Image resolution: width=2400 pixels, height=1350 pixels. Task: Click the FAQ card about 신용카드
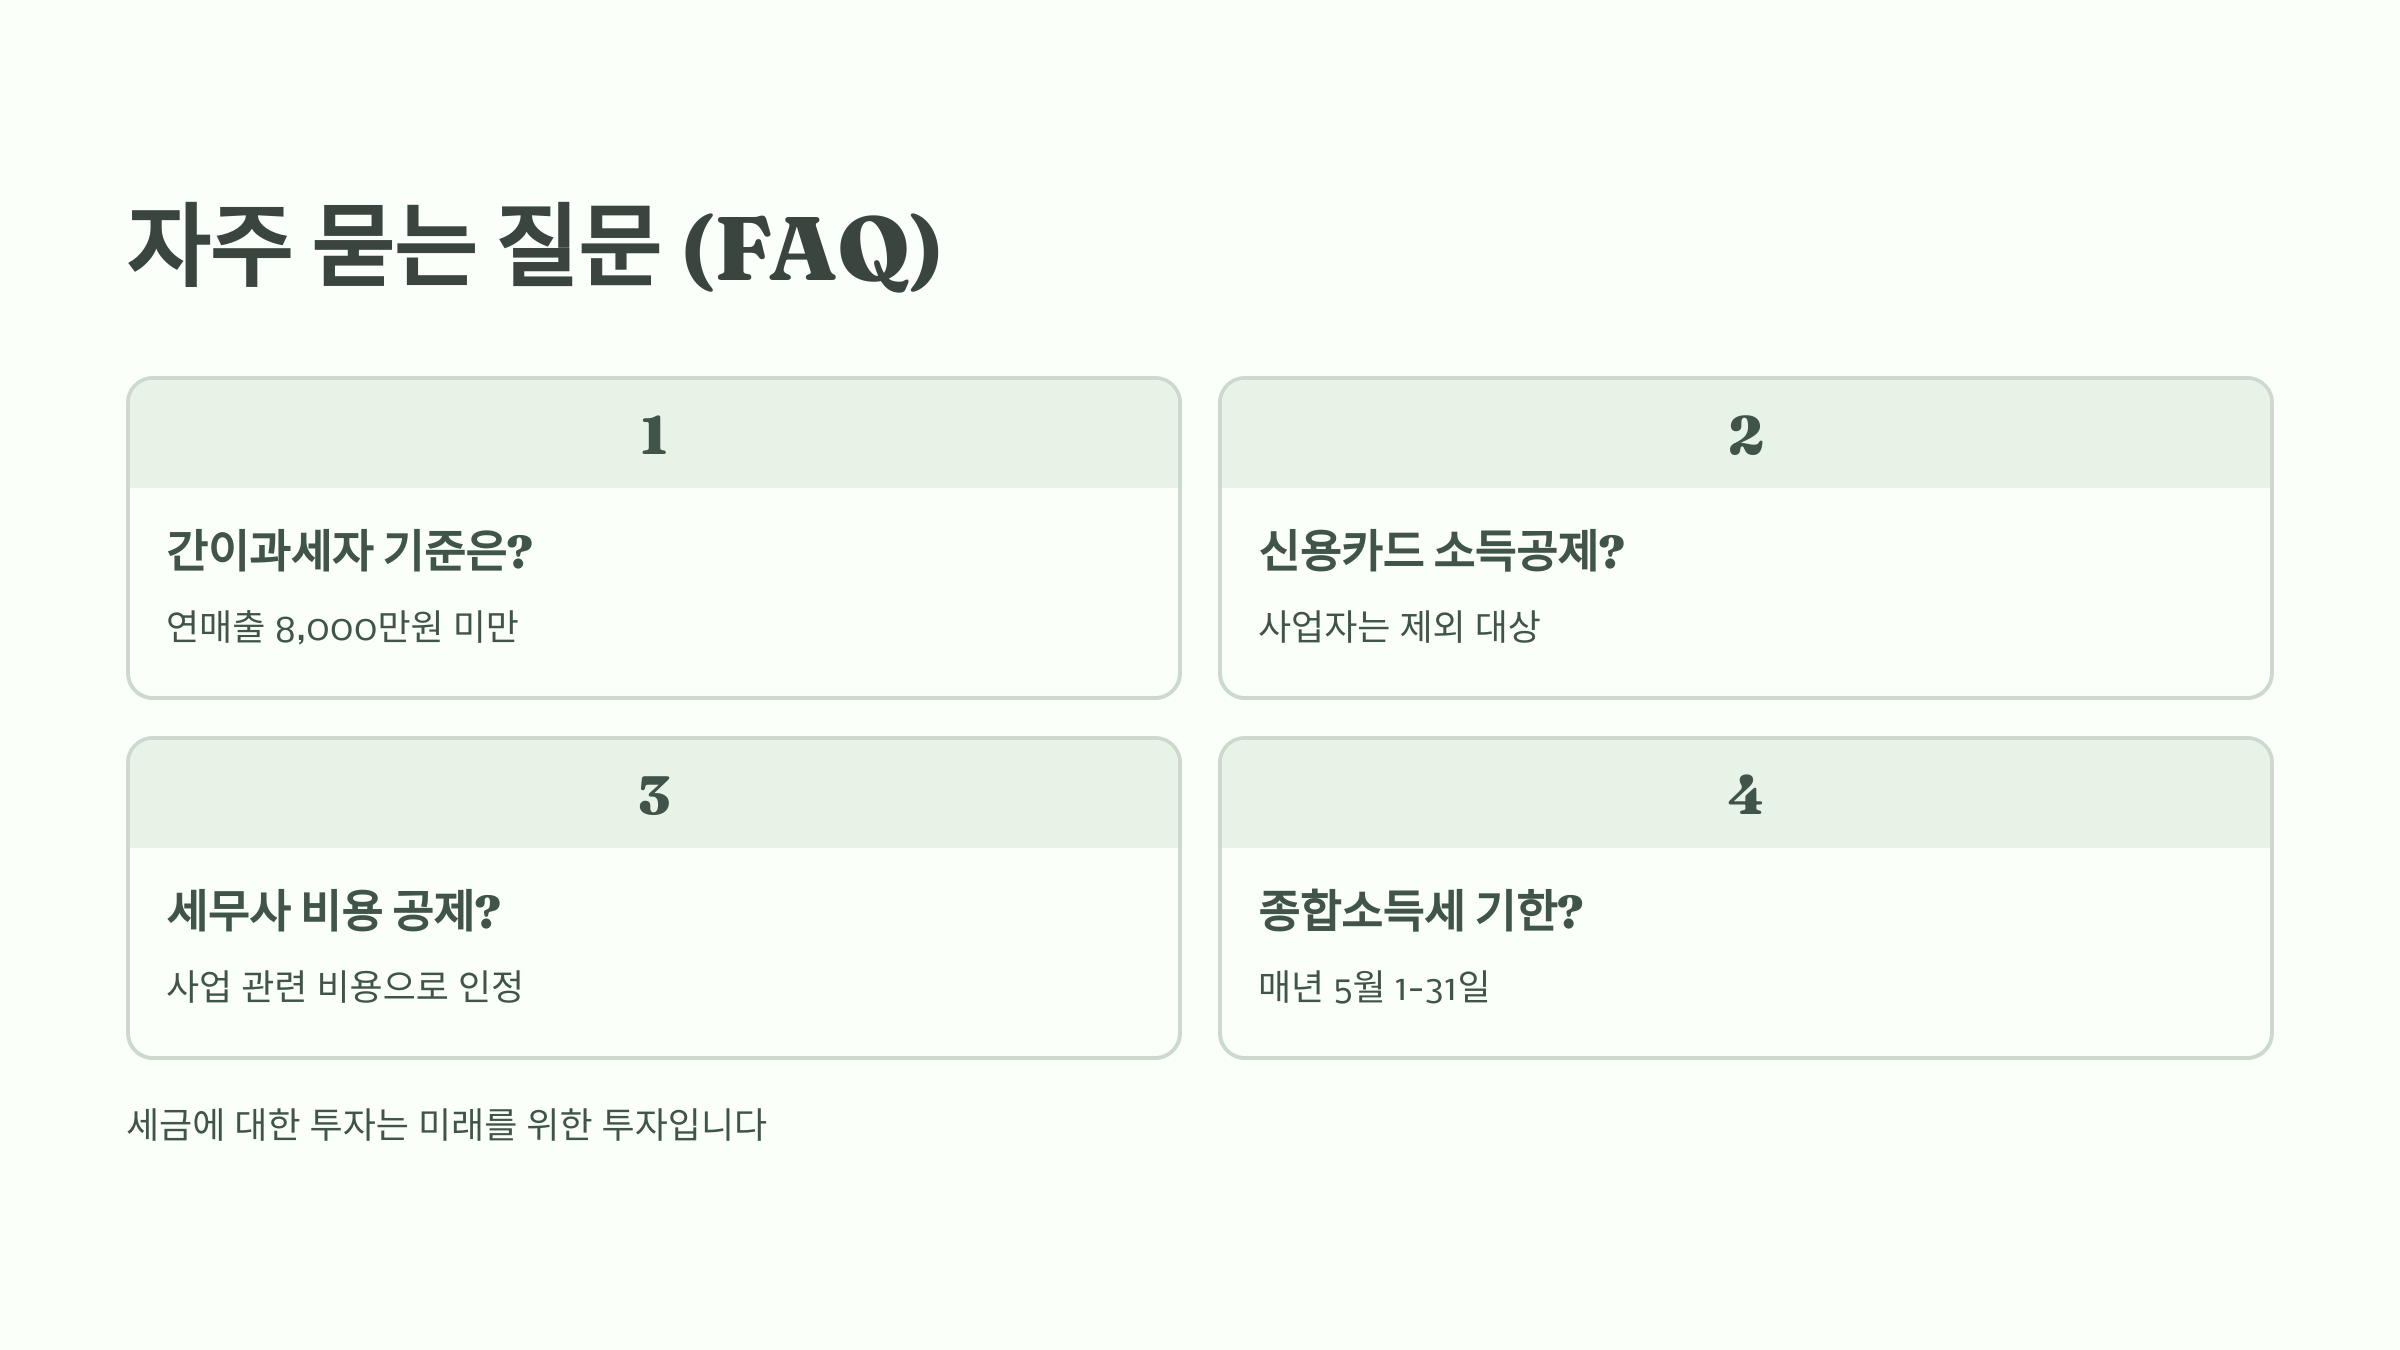1746,538
